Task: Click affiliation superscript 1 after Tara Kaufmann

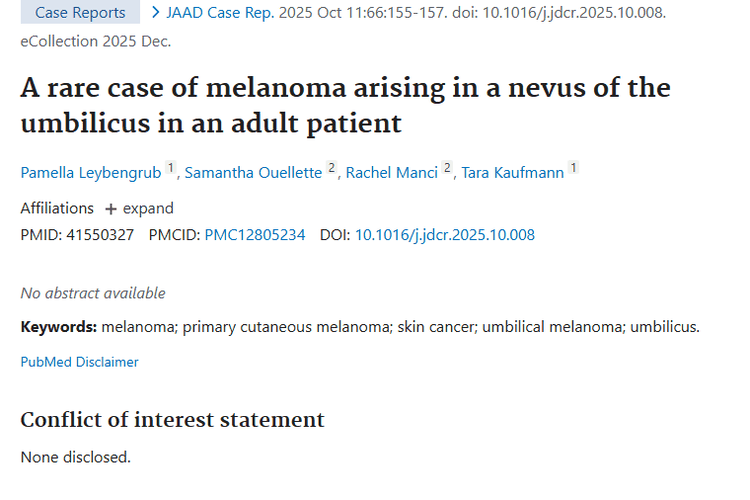Action: coord(574,168)
